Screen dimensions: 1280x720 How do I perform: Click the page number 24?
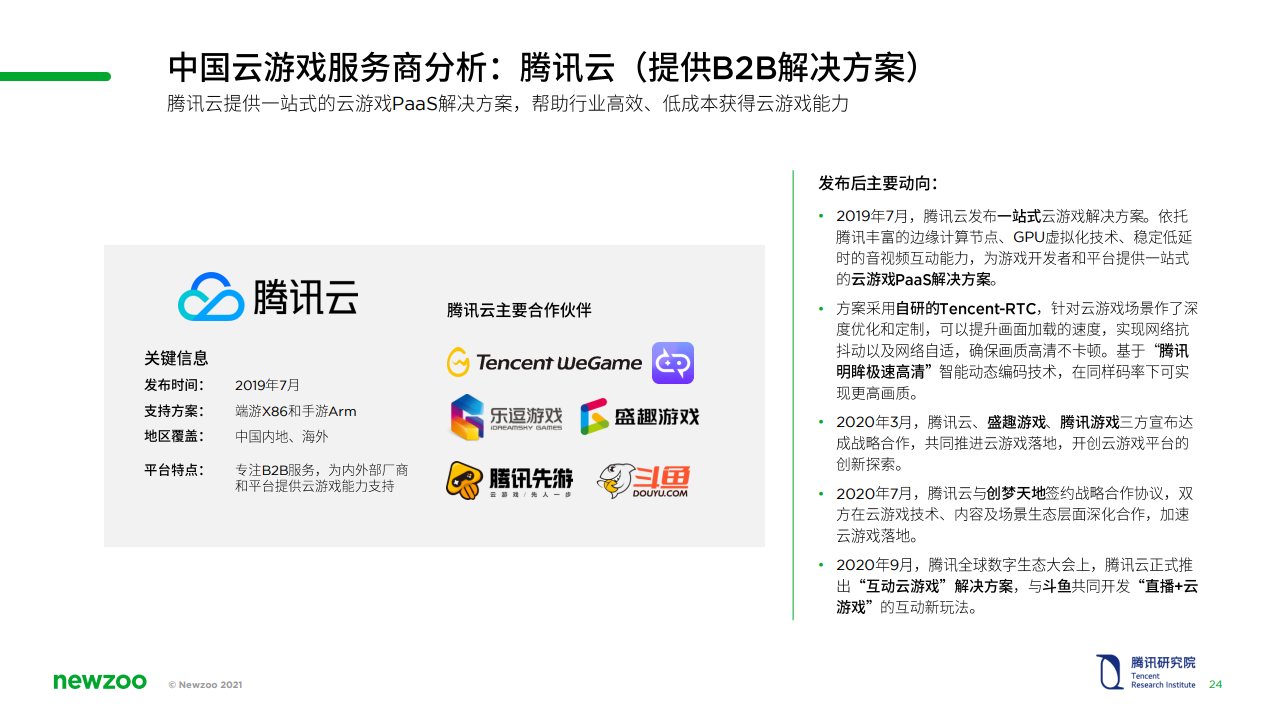pyautogui.click(x=1216, y=685)
